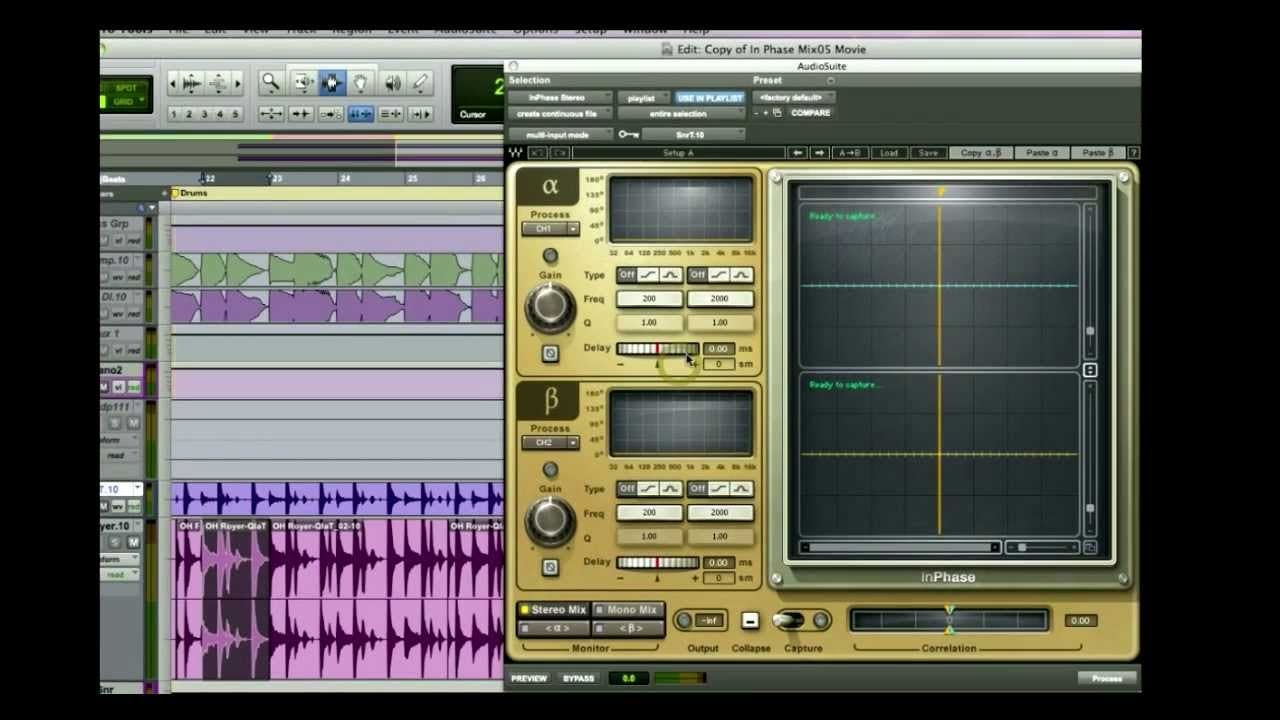Click the phase invert icon below the Alpha Gain knob
This screenshot has height=720, width=1280.
550,354
